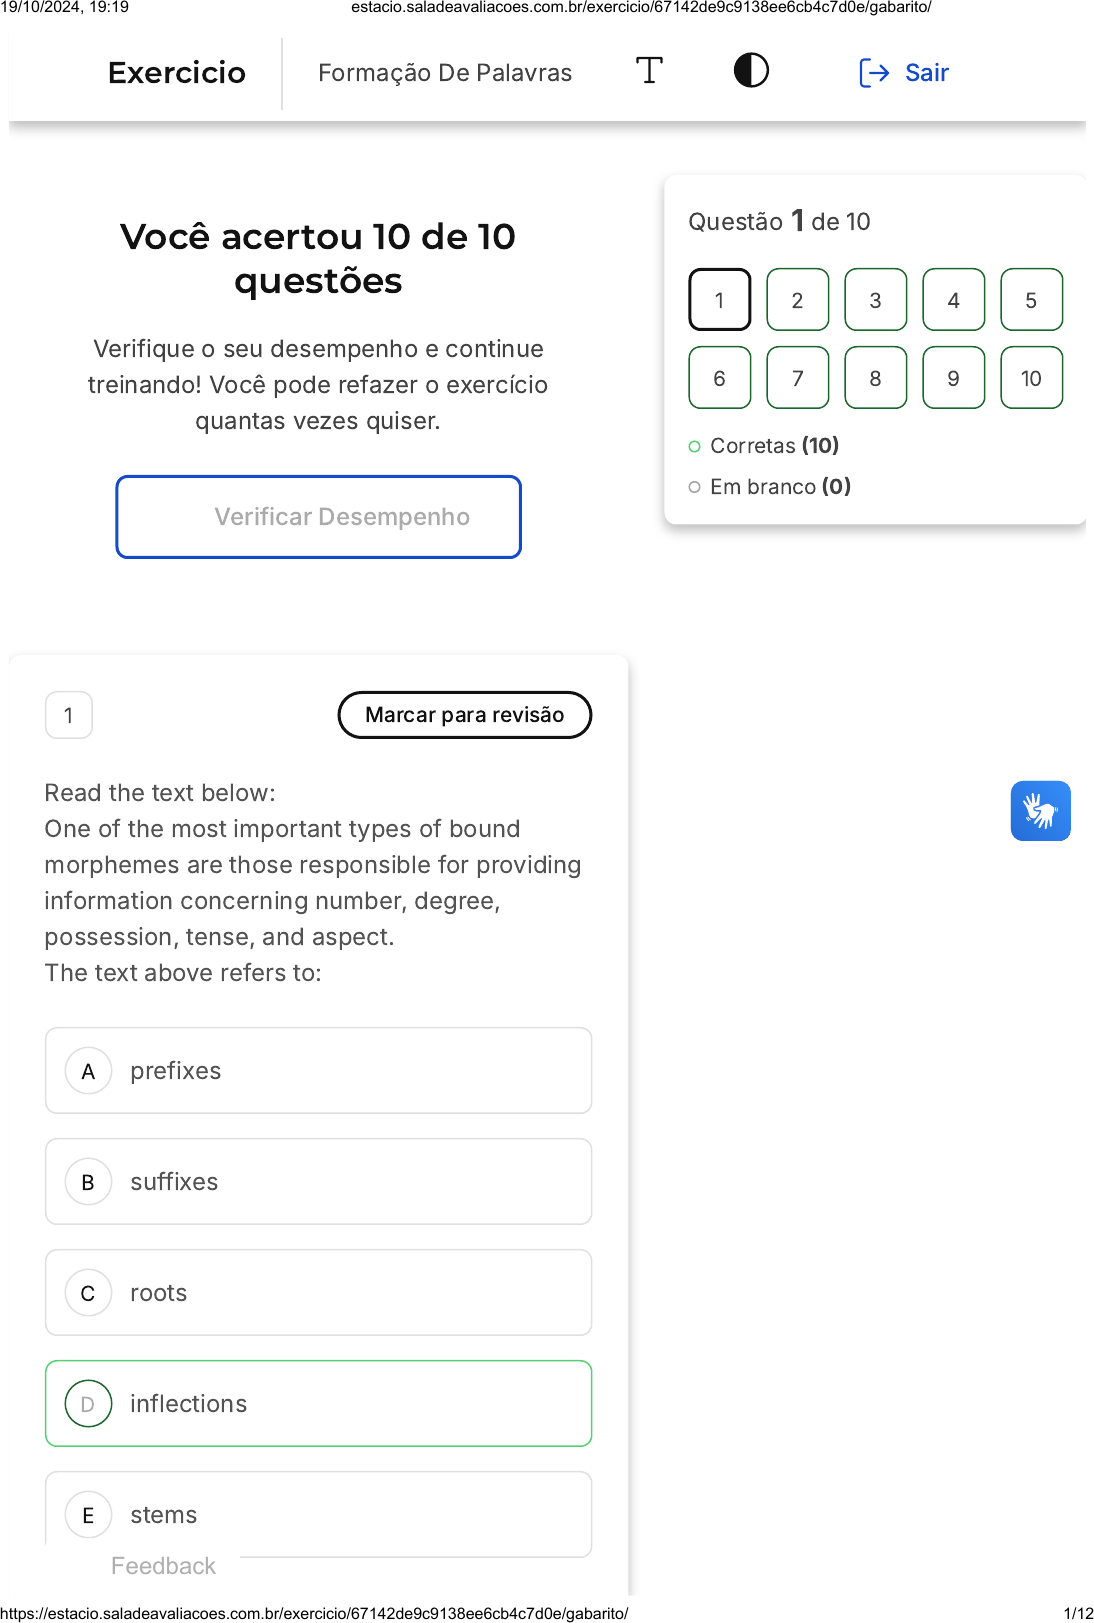Click the Feedback section label
1094x1623 pixels.
[163, 1566]
